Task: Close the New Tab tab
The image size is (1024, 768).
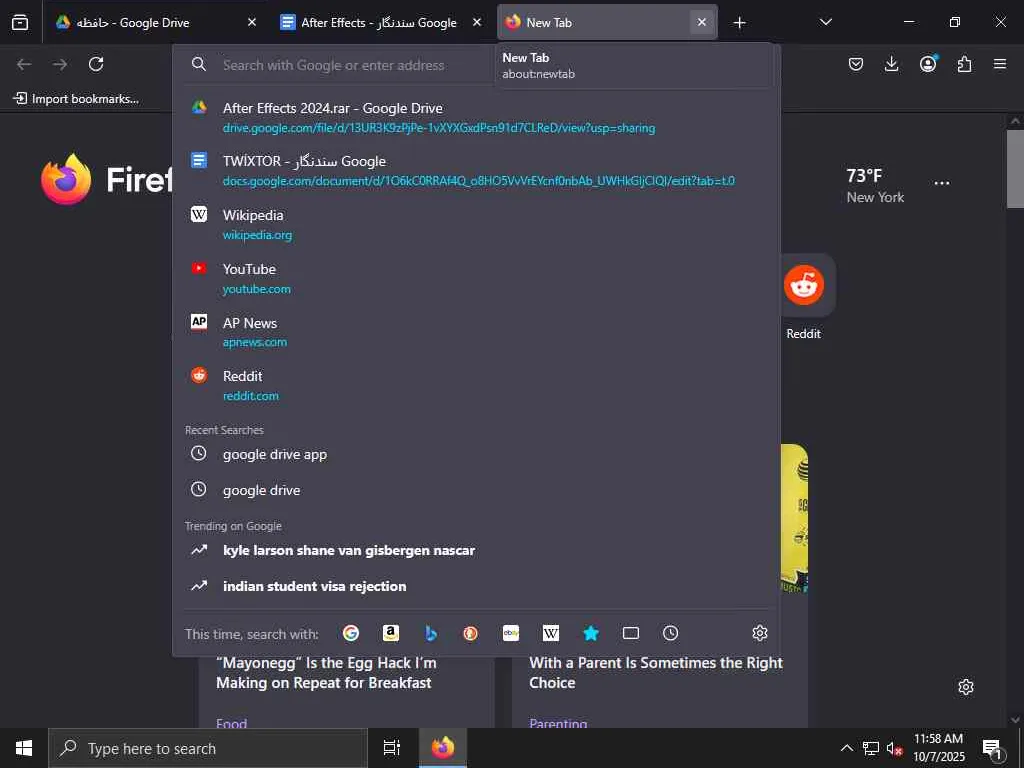Action: tap(702, 22)
